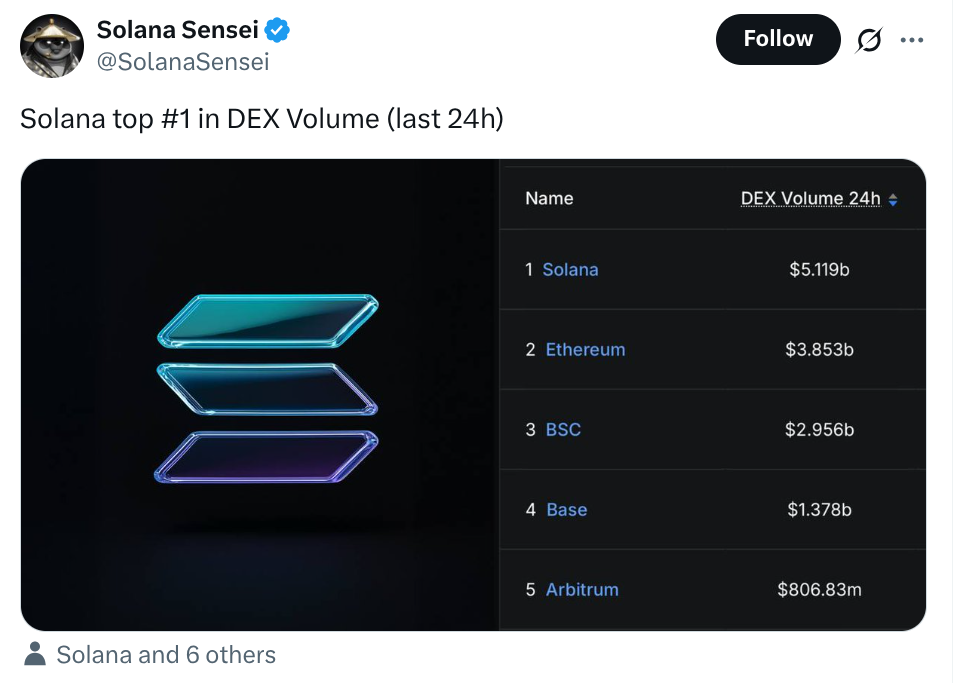Viewport: 972px width, 683px height.
Task: View Solana Sensei's profile avatar
Action: pyautogui.click(x=51, y=46)
